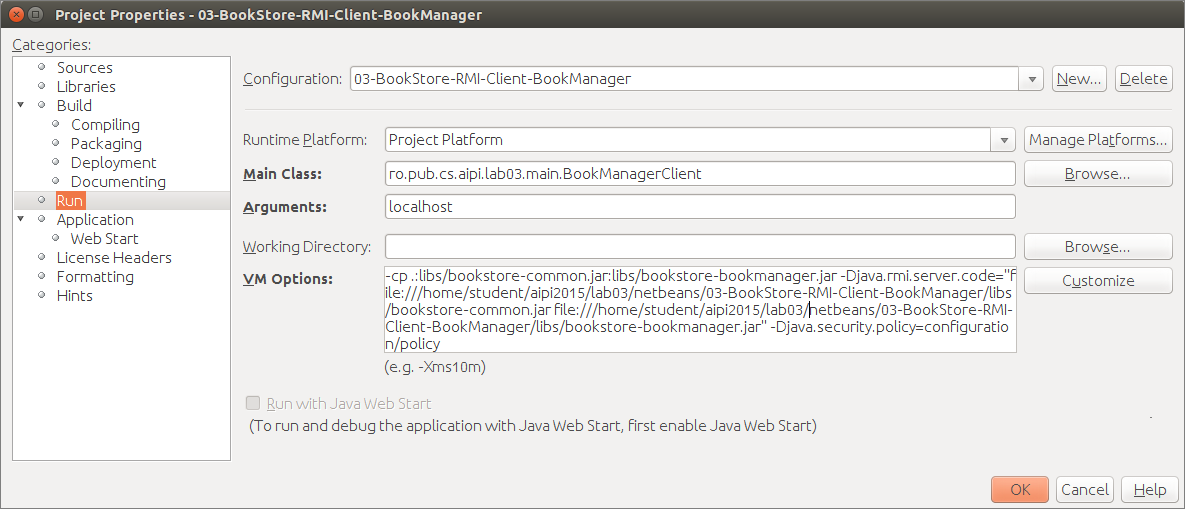Select the Application category
The image size is (1185, 509).
tap(95, 220)
